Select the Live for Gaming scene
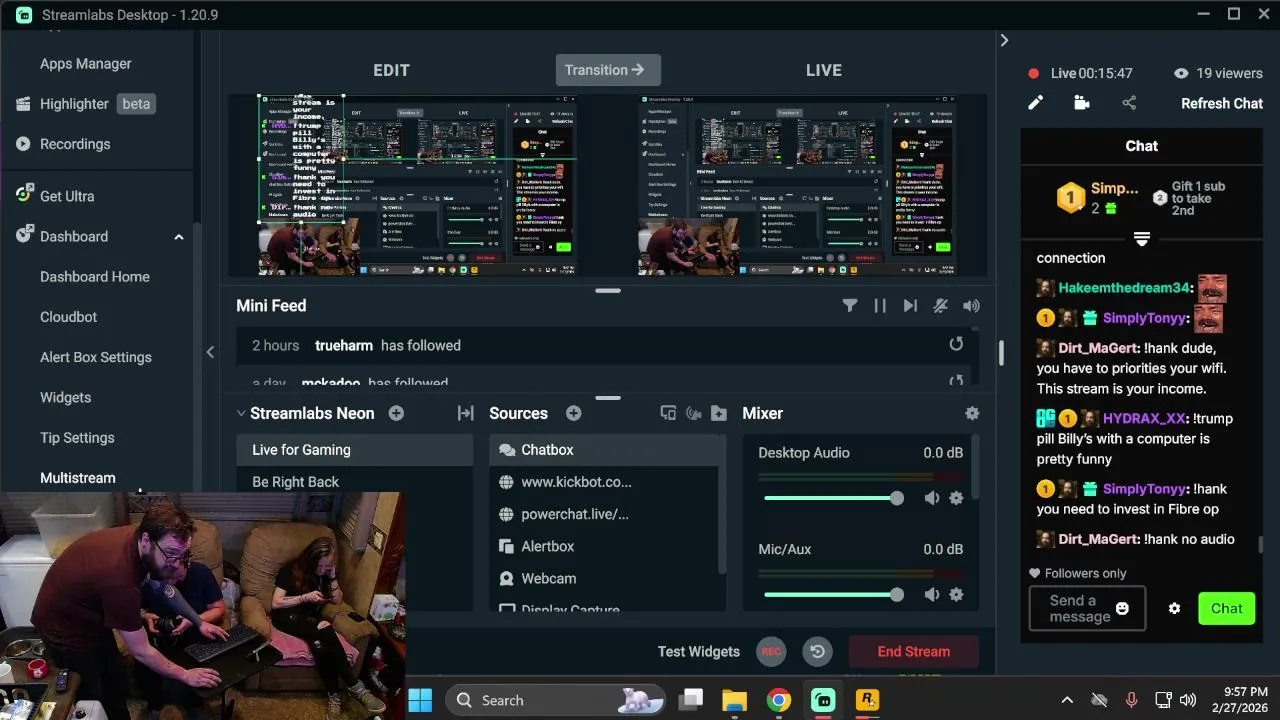The image size is (1280, 720). coord(354,450)
